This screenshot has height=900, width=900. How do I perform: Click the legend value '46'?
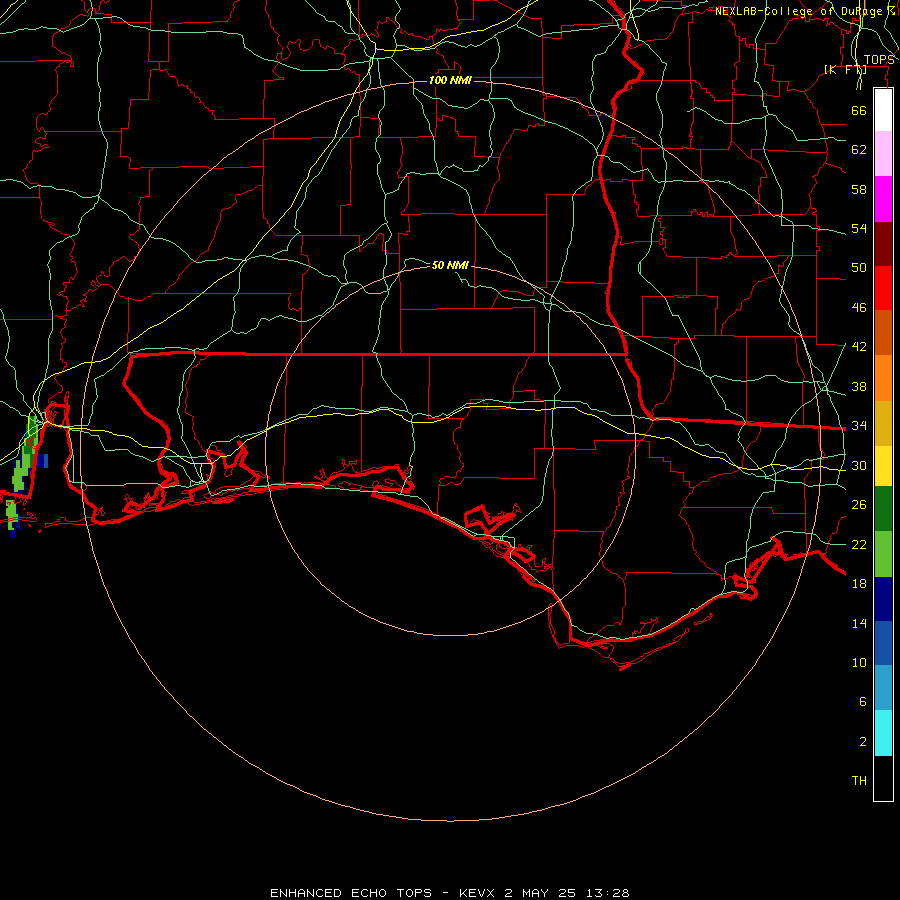[859, 308]
